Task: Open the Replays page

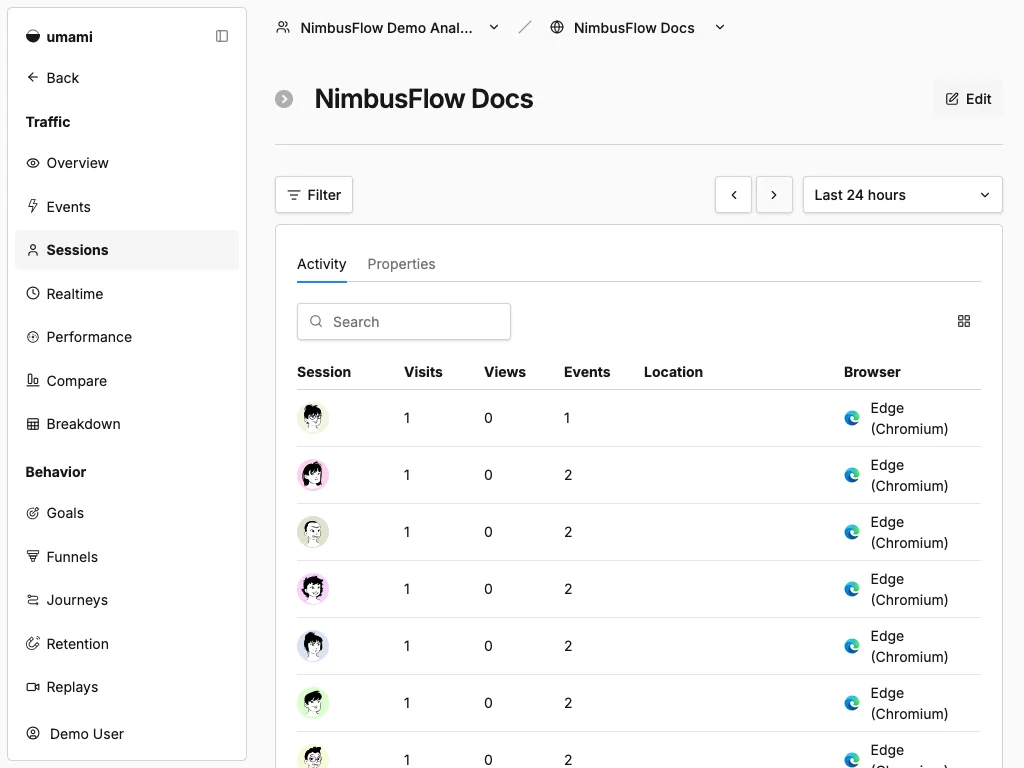Action: (127, 687)
